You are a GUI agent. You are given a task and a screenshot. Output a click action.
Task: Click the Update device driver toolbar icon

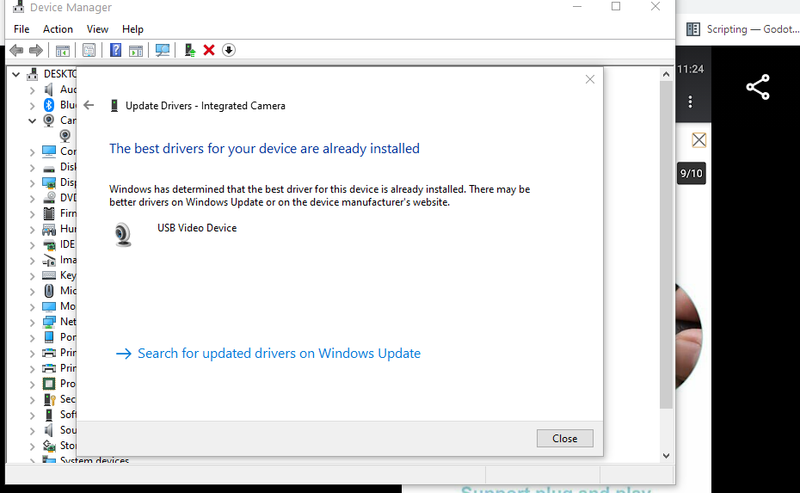[189, 50]
